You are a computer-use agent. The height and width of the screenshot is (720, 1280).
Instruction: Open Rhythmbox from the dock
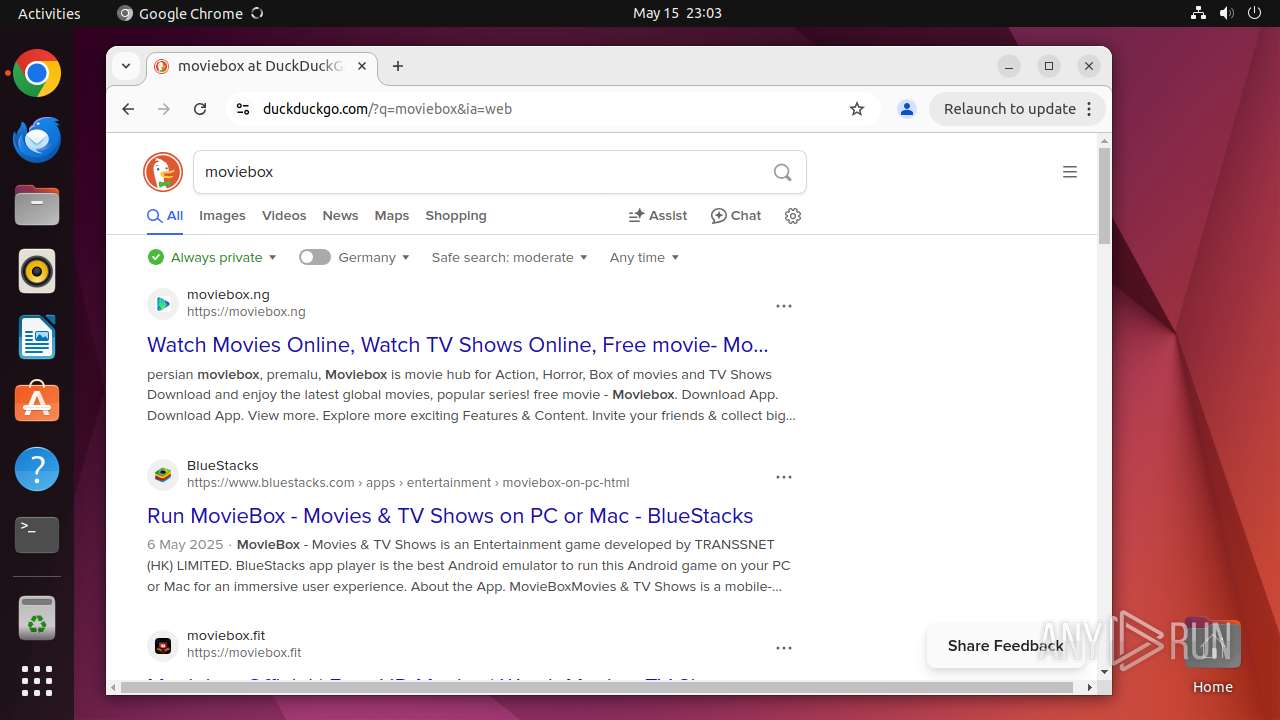pos(37,272)
